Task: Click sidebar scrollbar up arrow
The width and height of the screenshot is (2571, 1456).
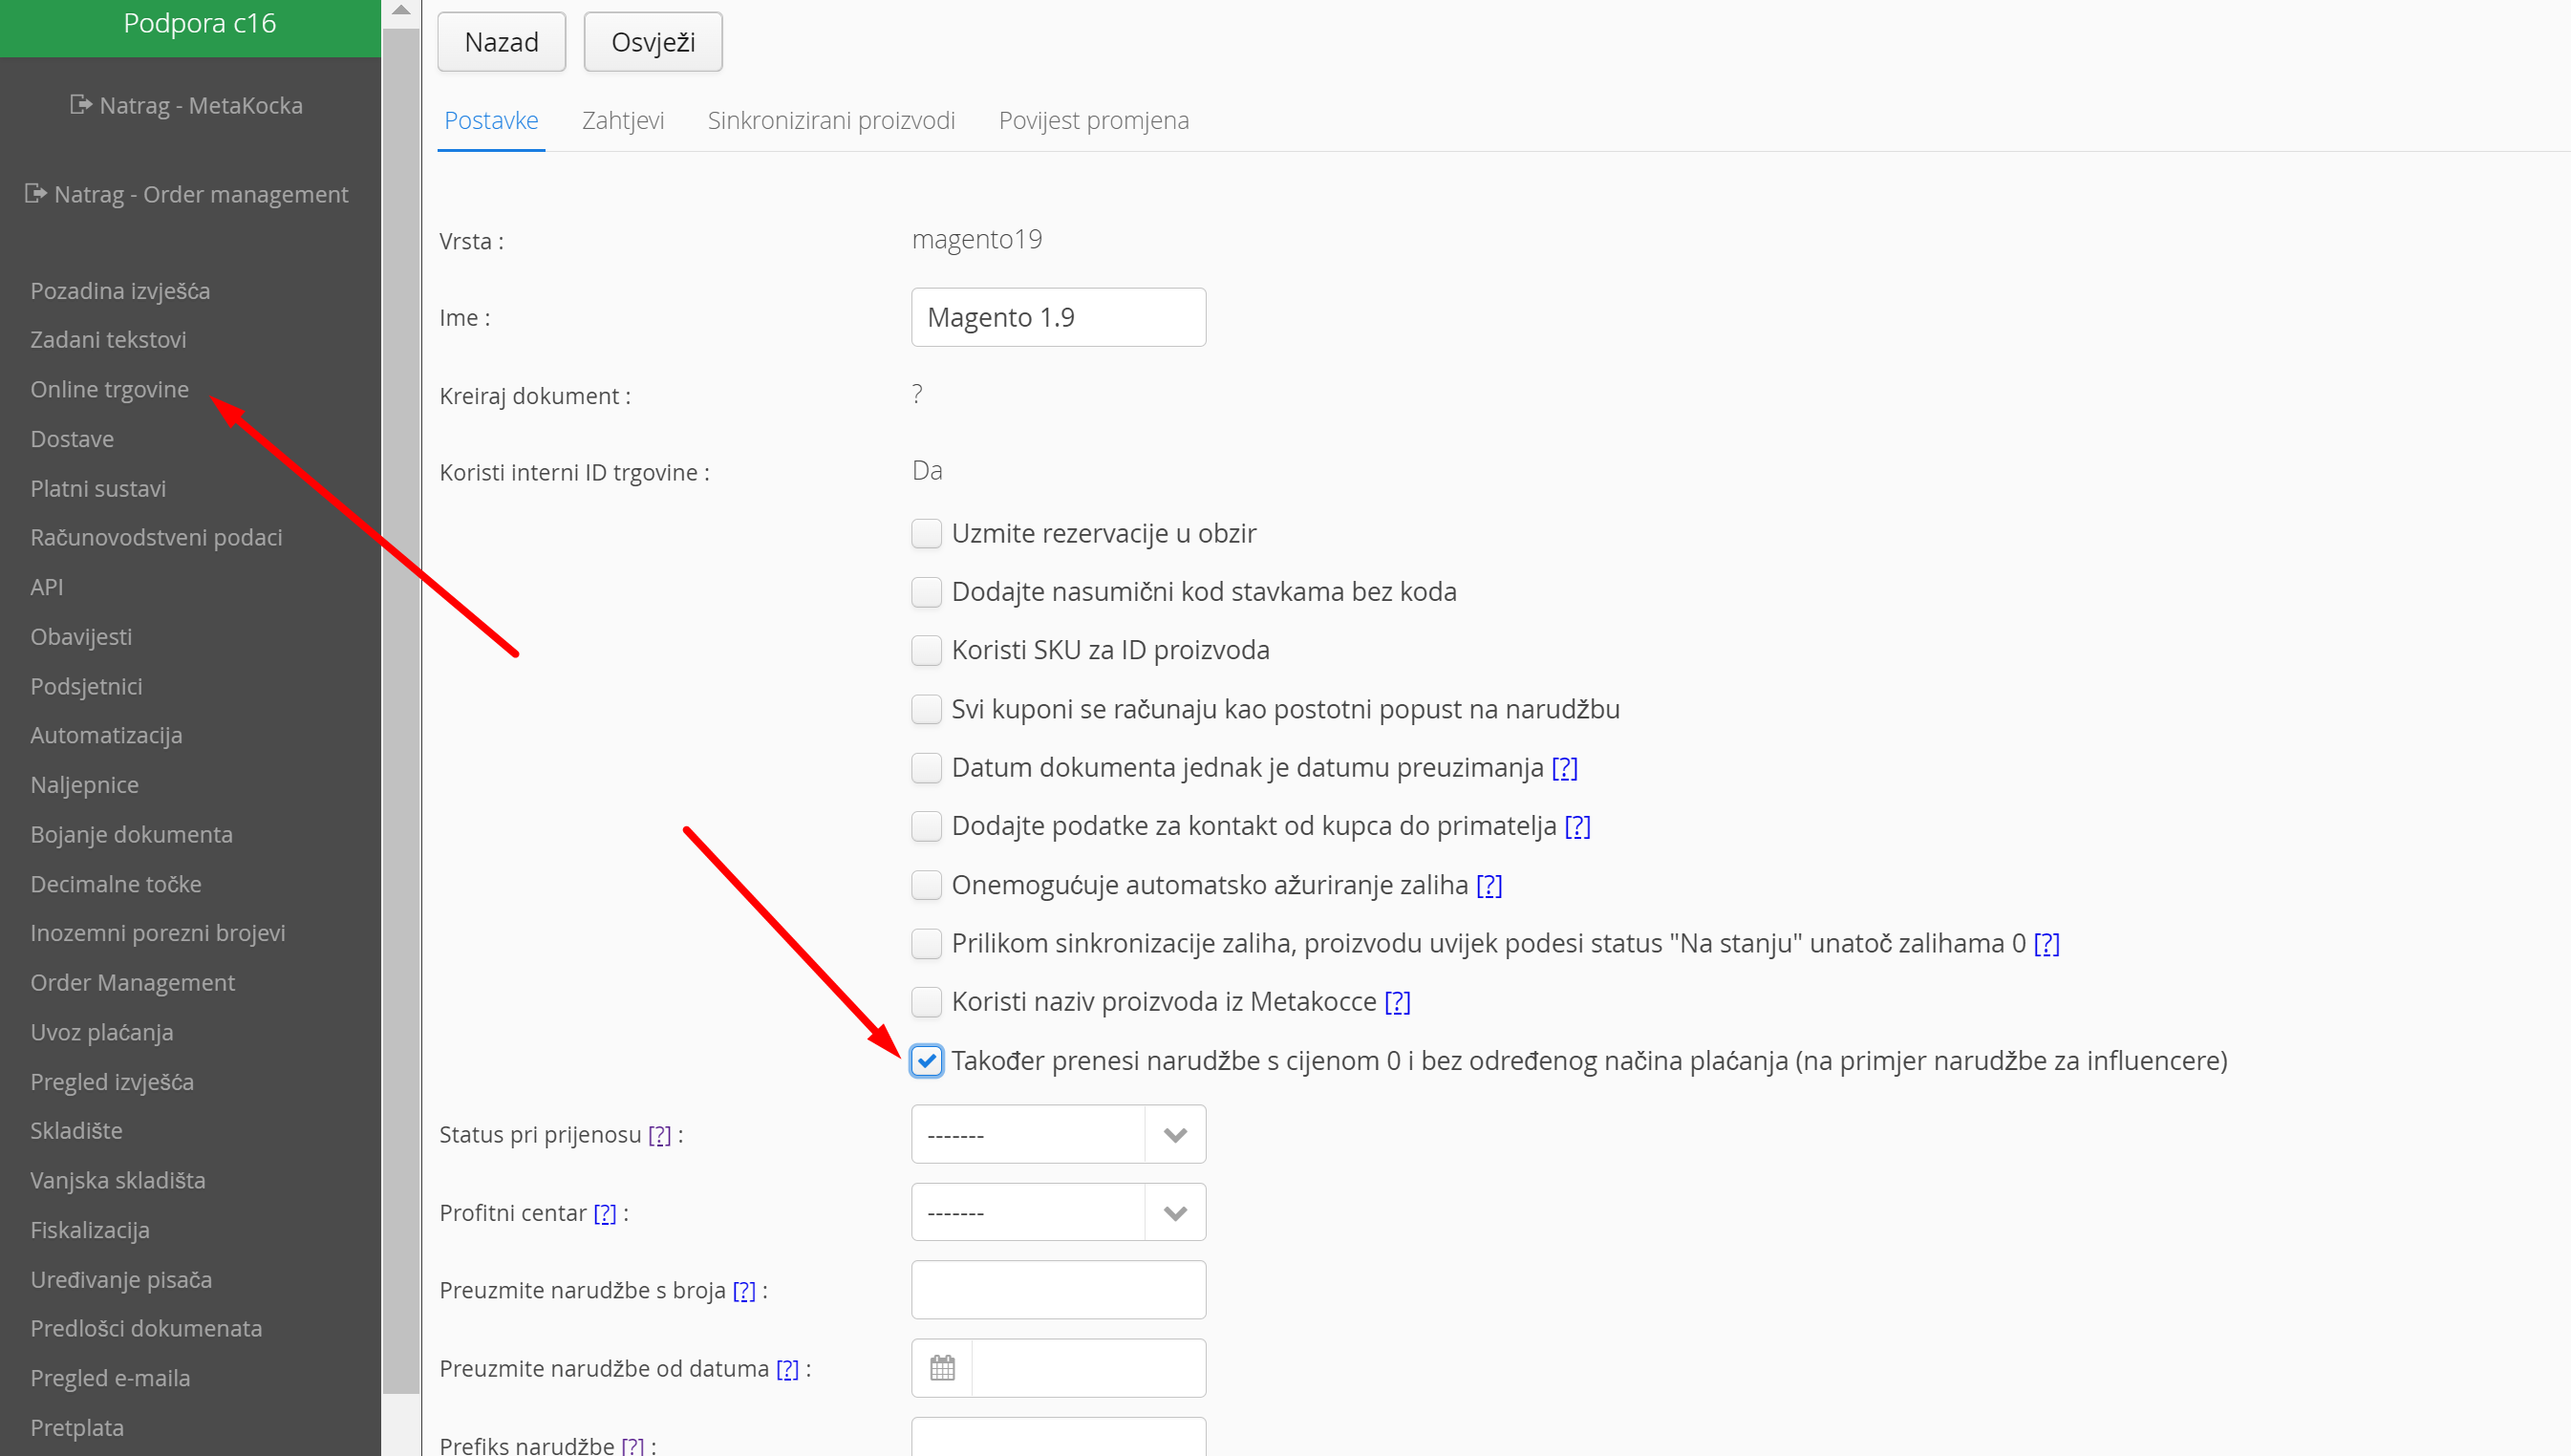Action: 401,11
